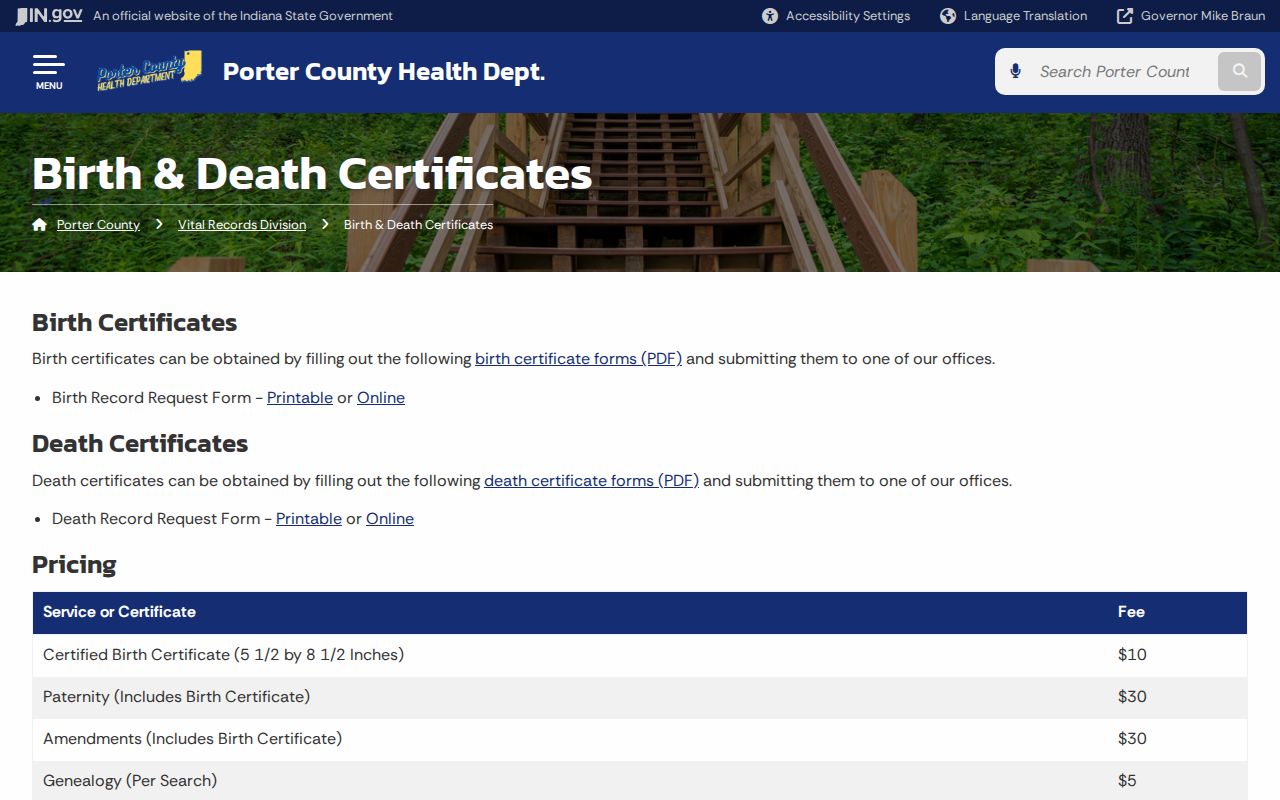
Task: Visit the Governor Mike Braun link text
Action: click(x=1203, y=16)
